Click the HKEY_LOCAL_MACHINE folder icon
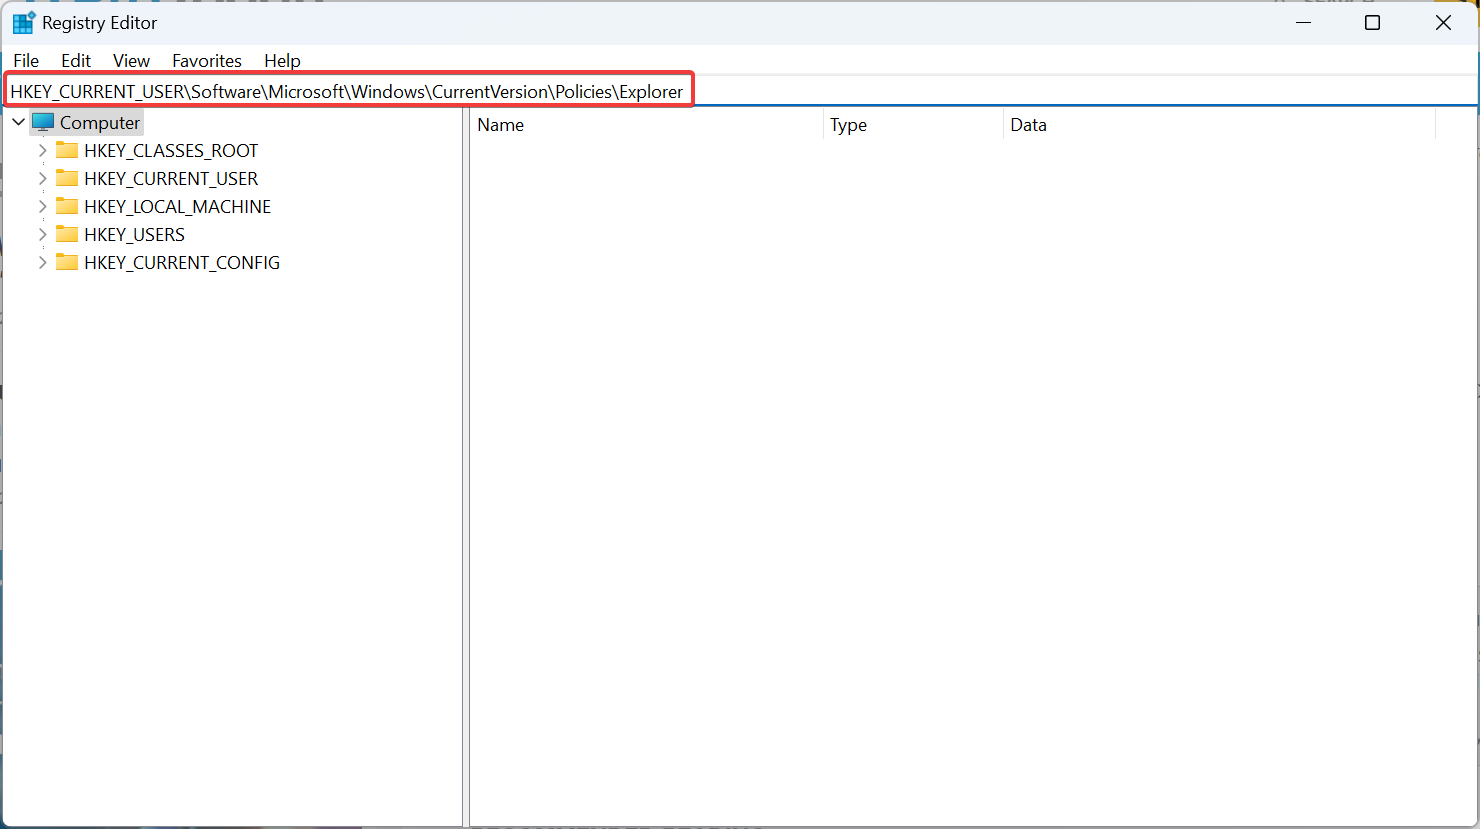 coord(67,207)
